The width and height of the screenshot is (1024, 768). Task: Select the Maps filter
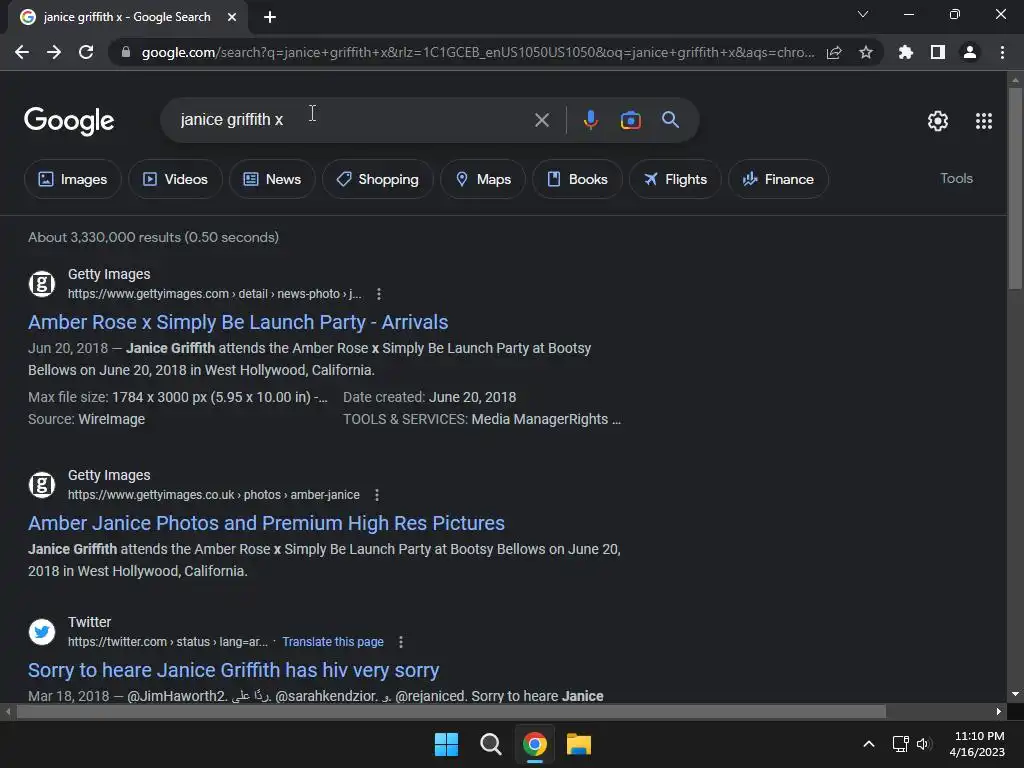(483, 179)
